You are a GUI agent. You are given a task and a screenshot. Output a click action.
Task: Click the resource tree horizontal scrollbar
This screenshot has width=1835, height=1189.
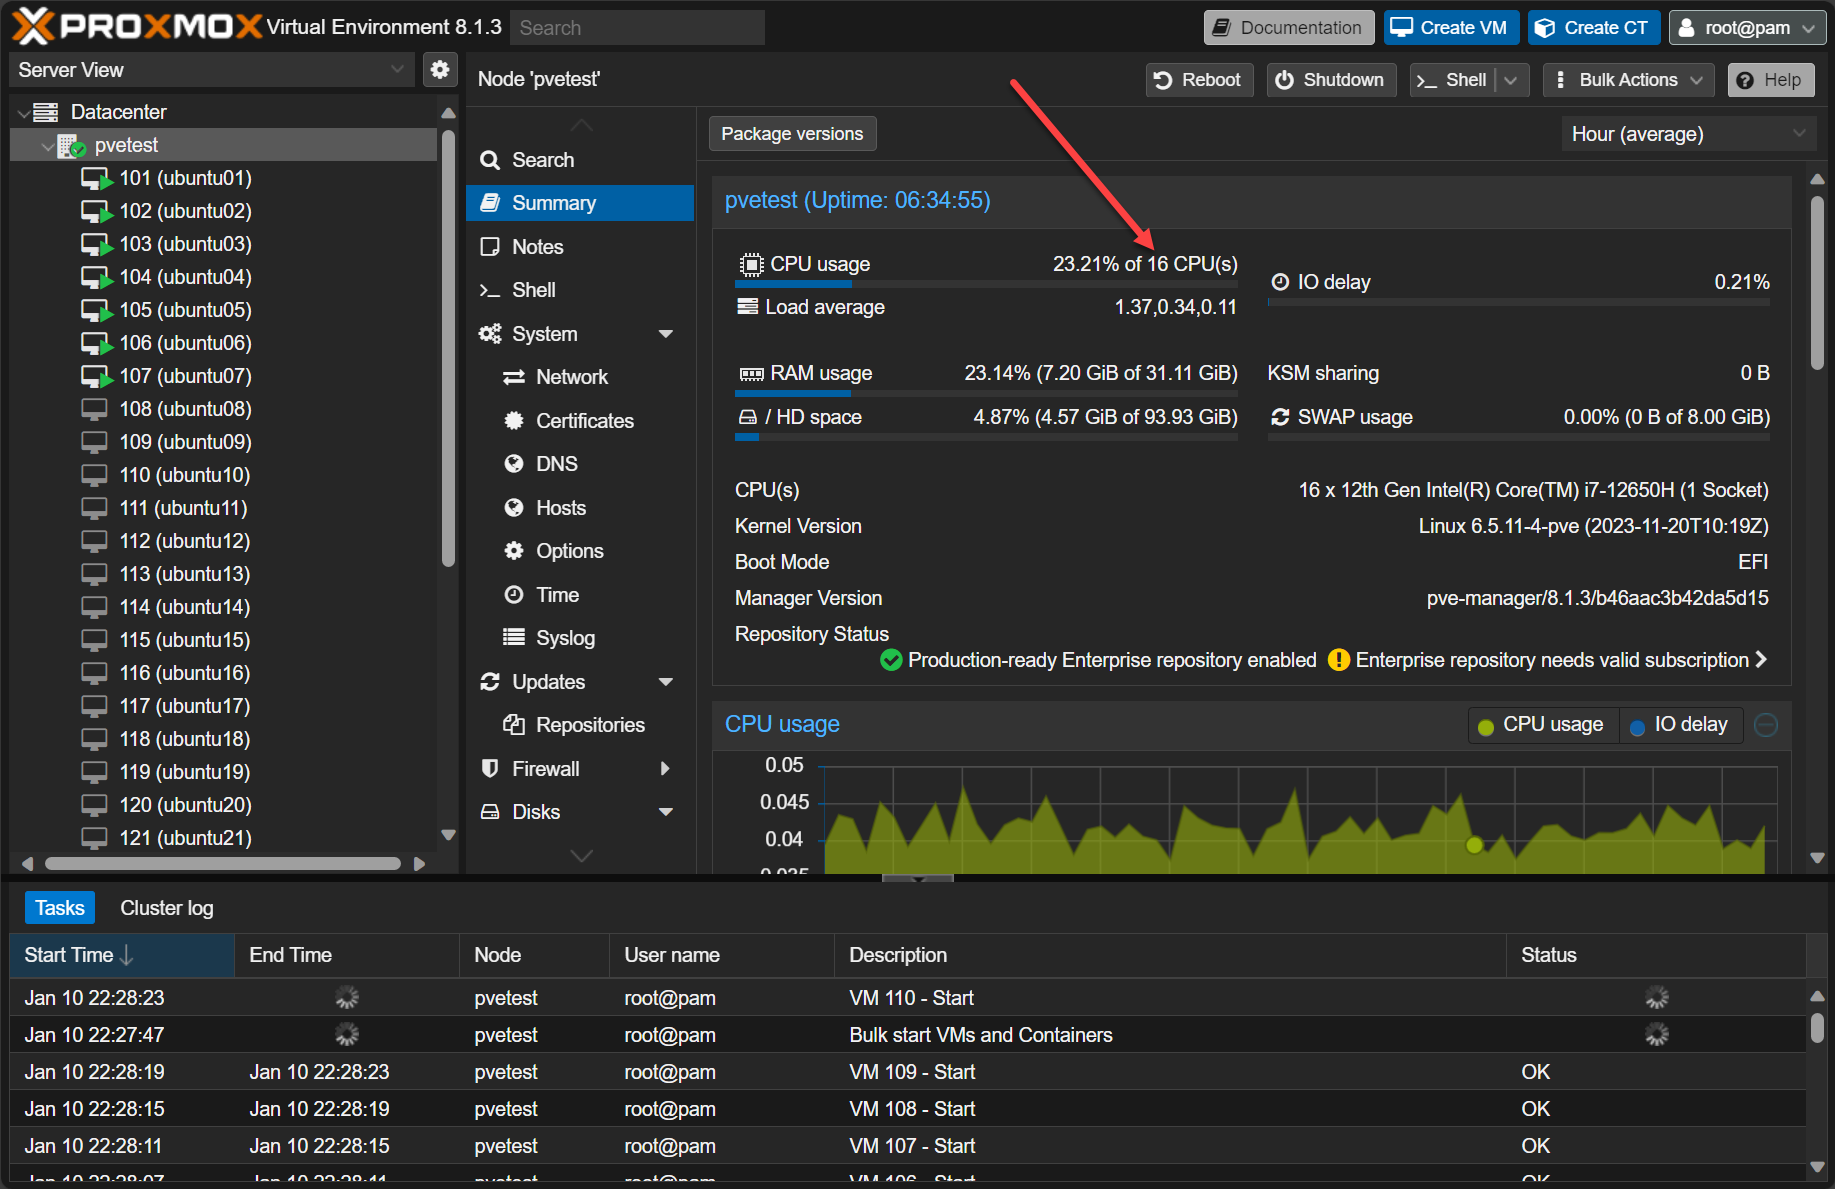pos(222,863)
